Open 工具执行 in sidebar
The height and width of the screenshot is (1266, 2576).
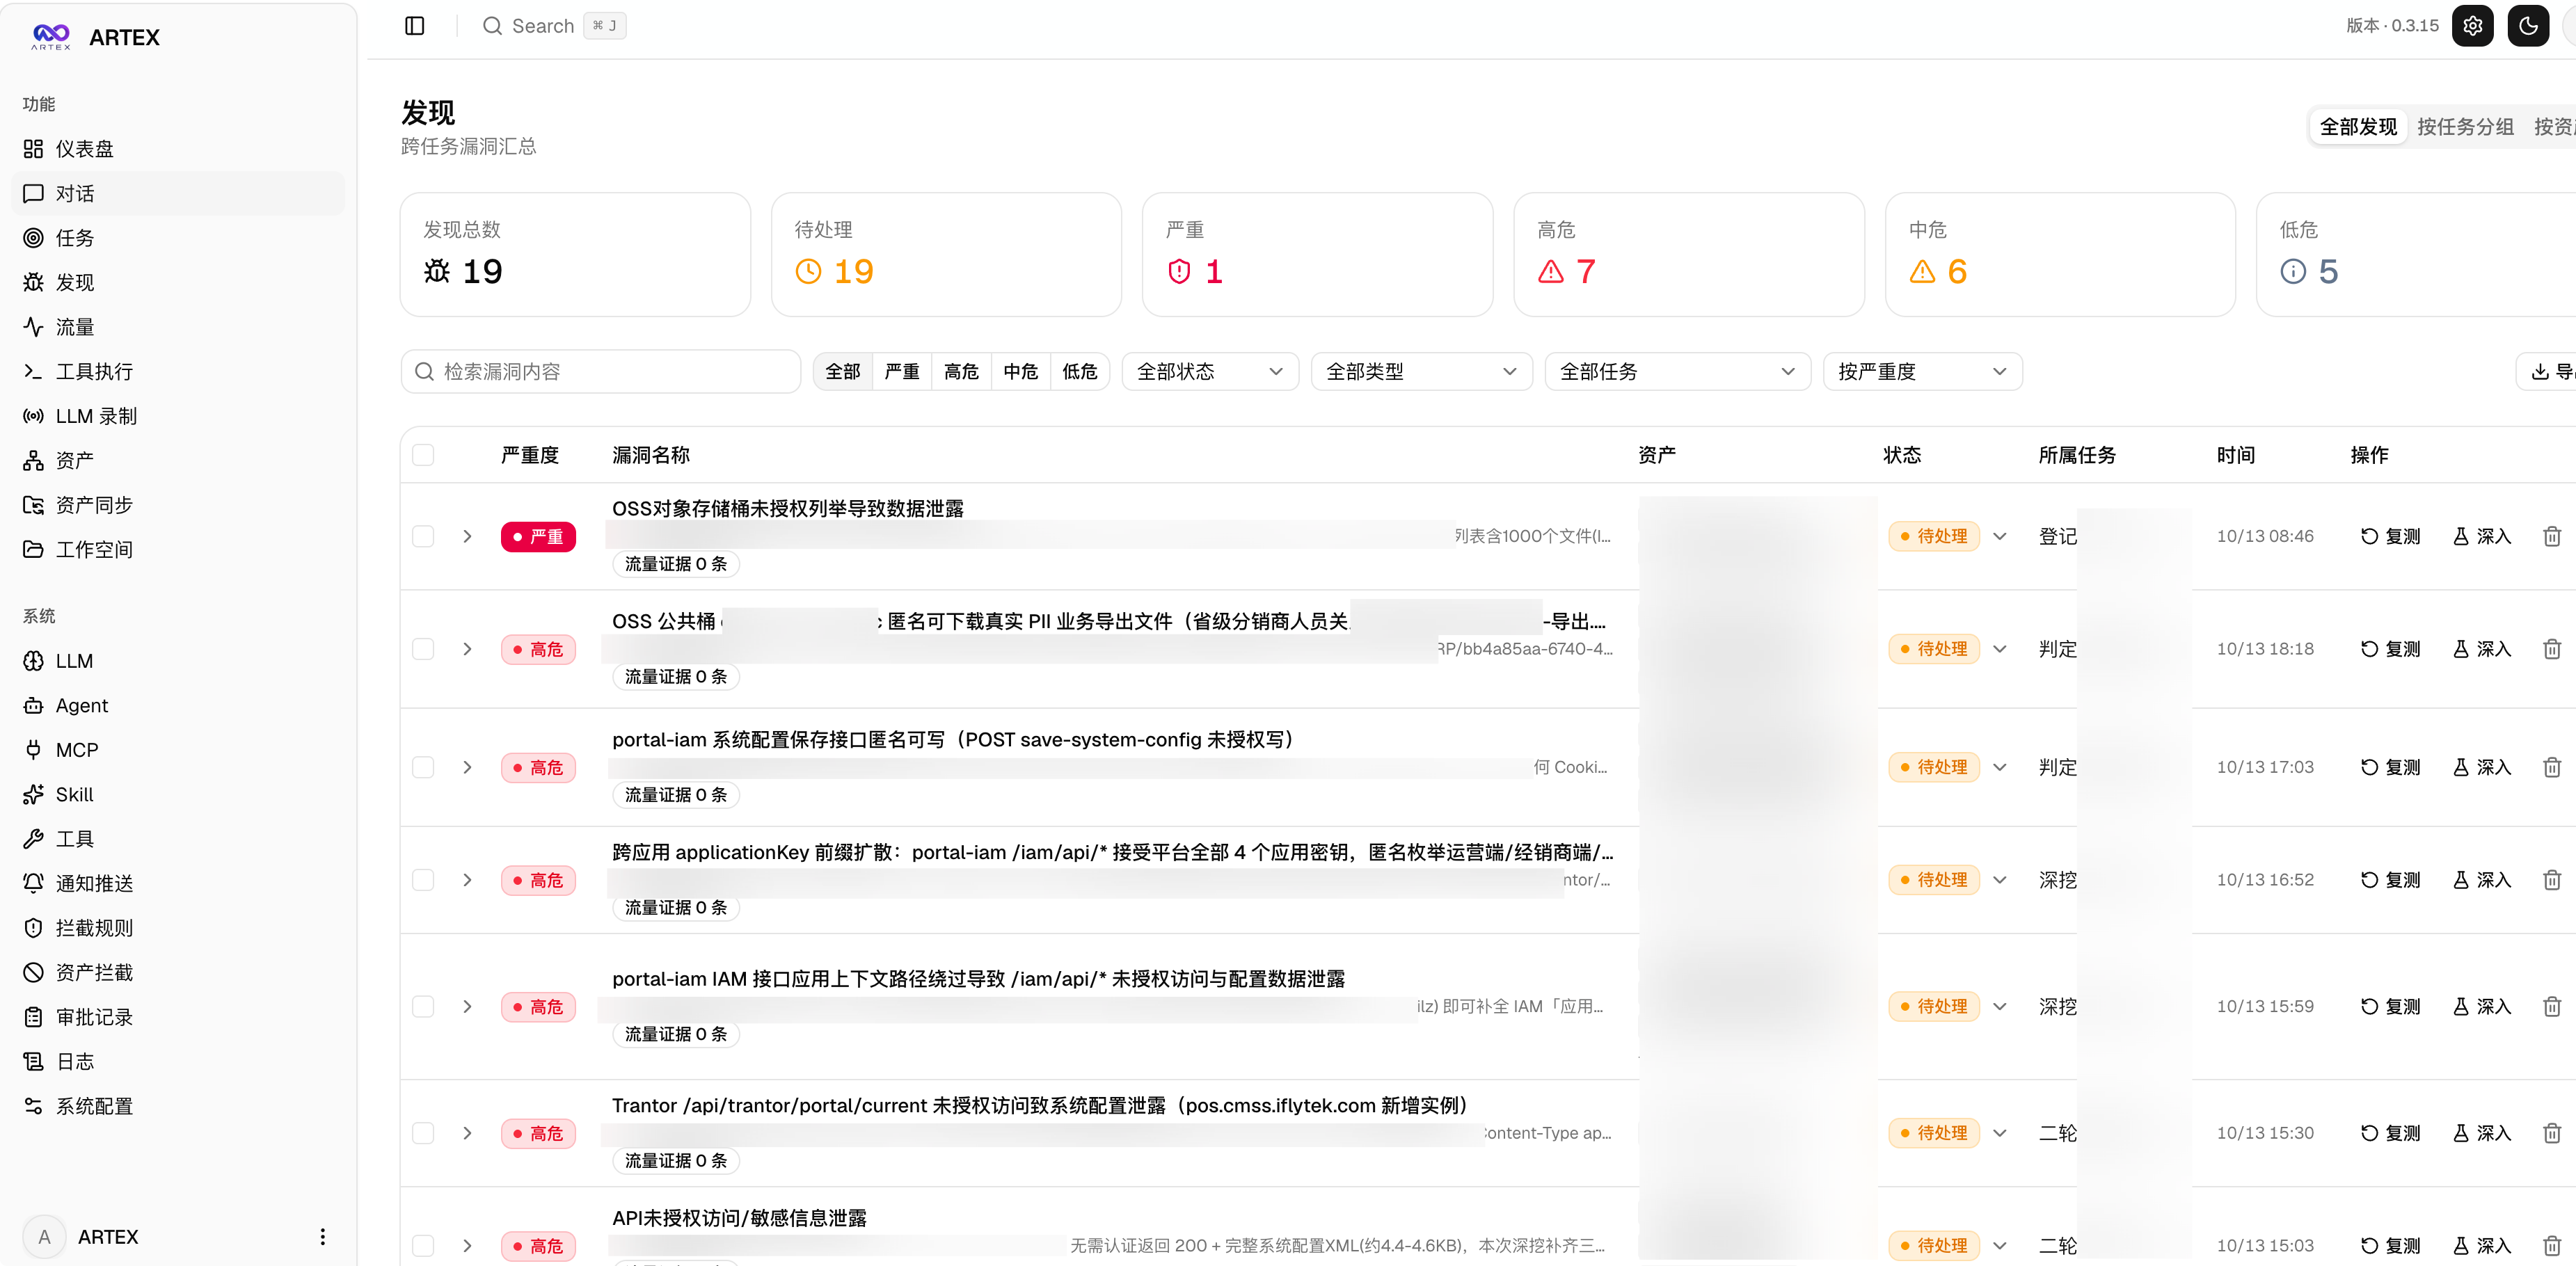coord(178,371)
